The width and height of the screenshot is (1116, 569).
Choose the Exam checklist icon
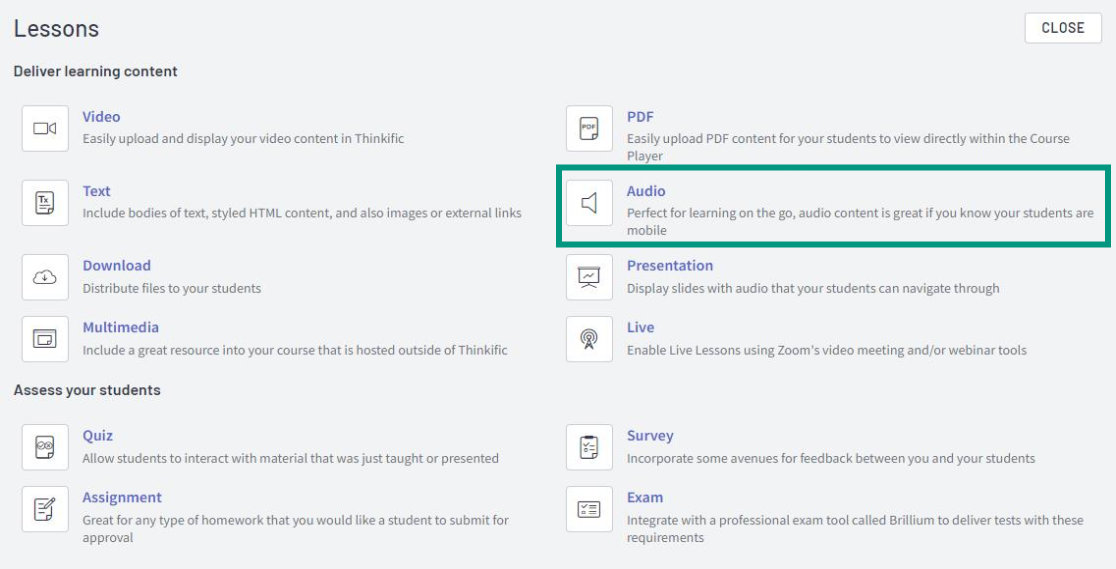point(589,509)
